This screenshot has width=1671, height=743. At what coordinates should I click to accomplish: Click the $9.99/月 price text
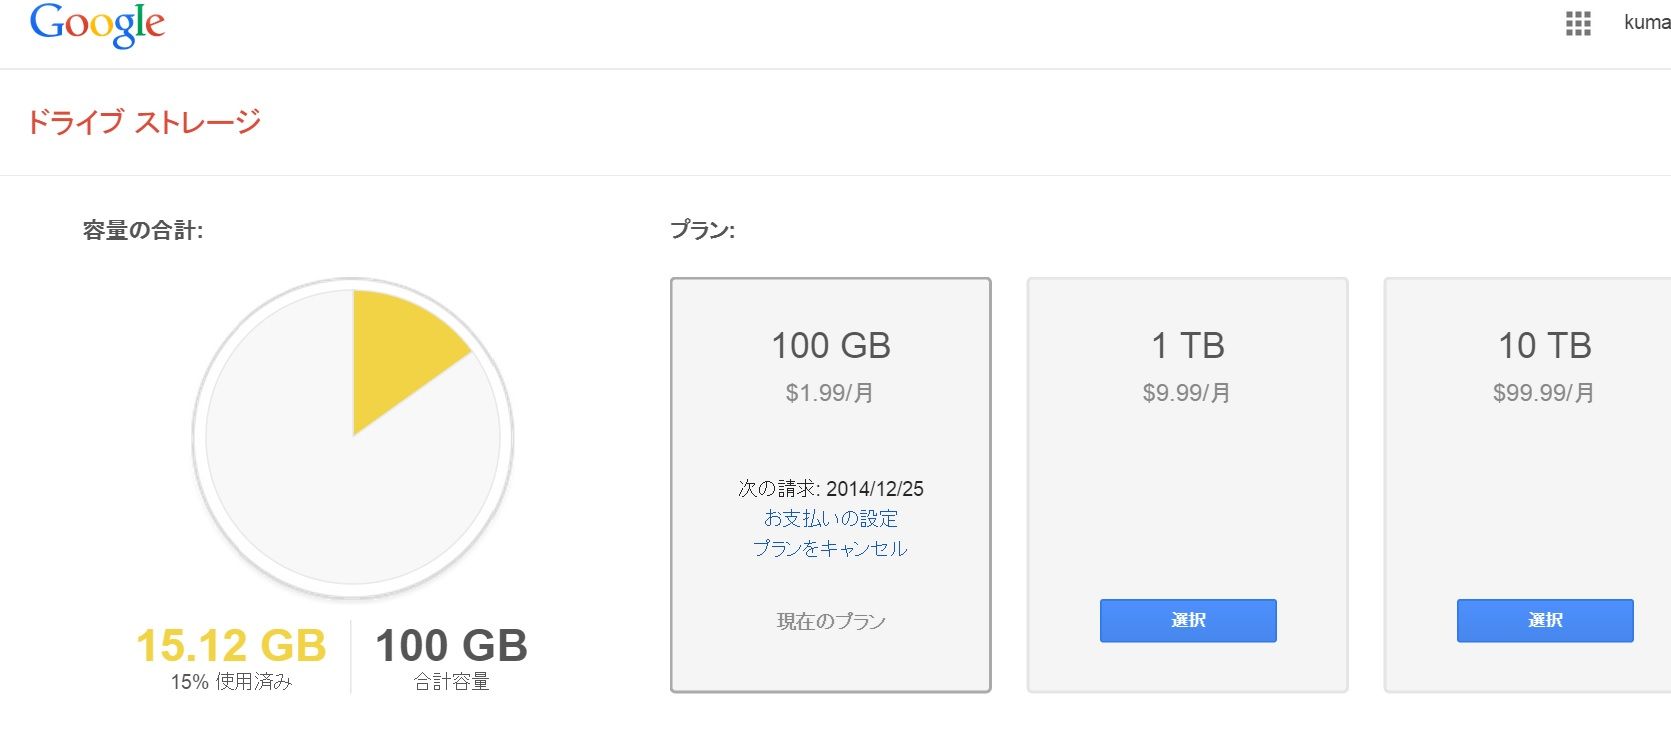[x=1187, y=393]
